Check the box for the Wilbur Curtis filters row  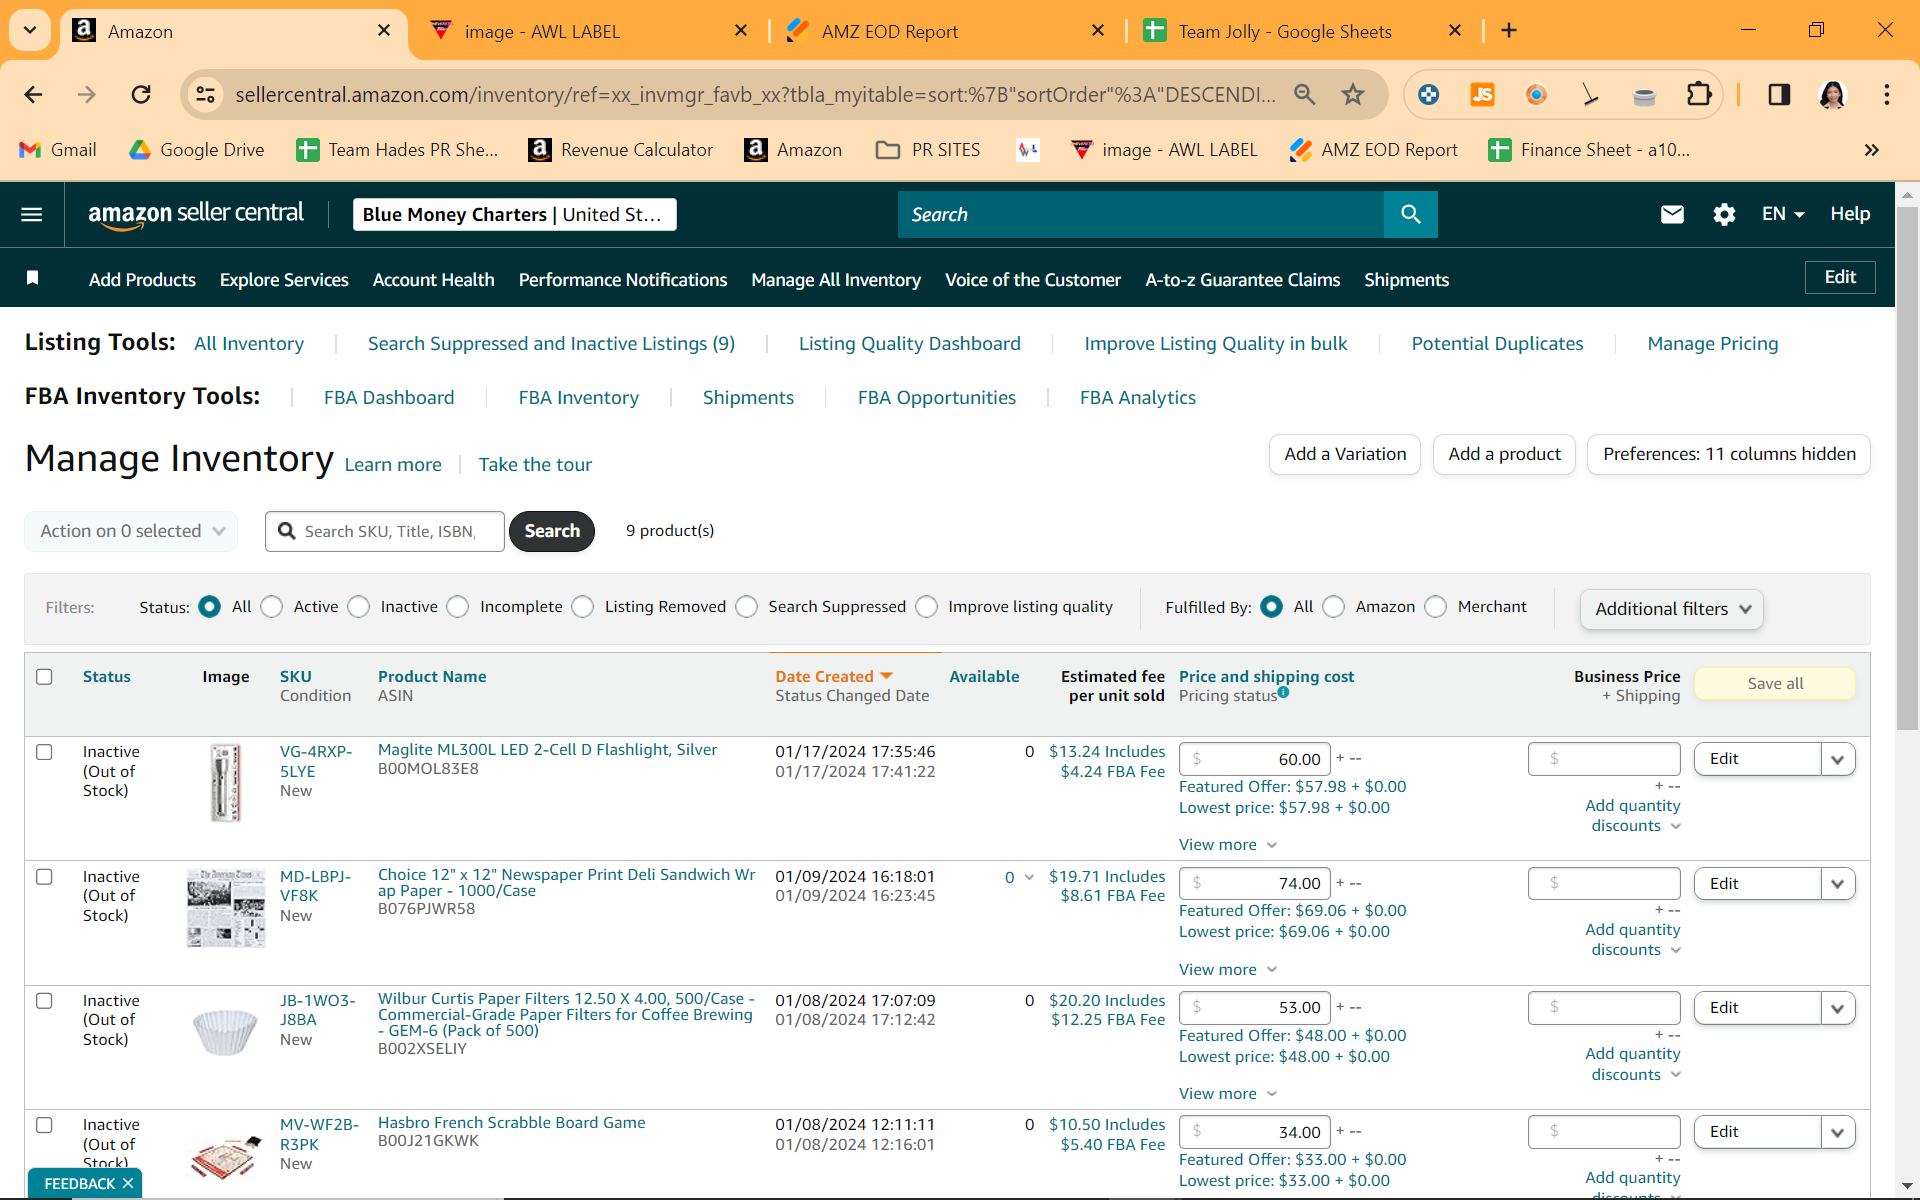coord(44,1001)
